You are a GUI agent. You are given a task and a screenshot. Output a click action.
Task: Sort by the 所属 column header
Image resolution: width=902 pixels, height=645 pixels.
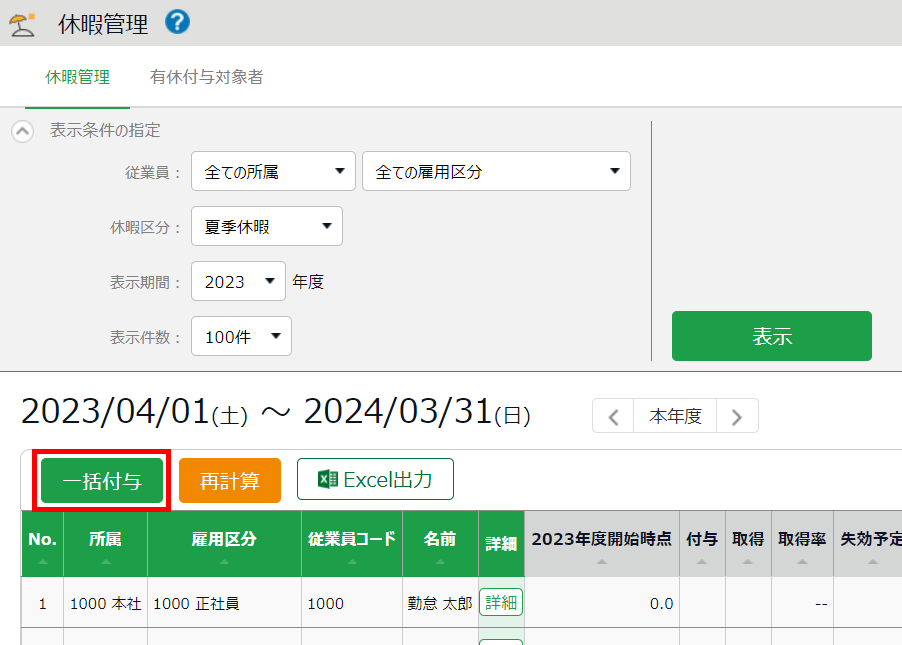pyautogui.click(x=105, y=544)
